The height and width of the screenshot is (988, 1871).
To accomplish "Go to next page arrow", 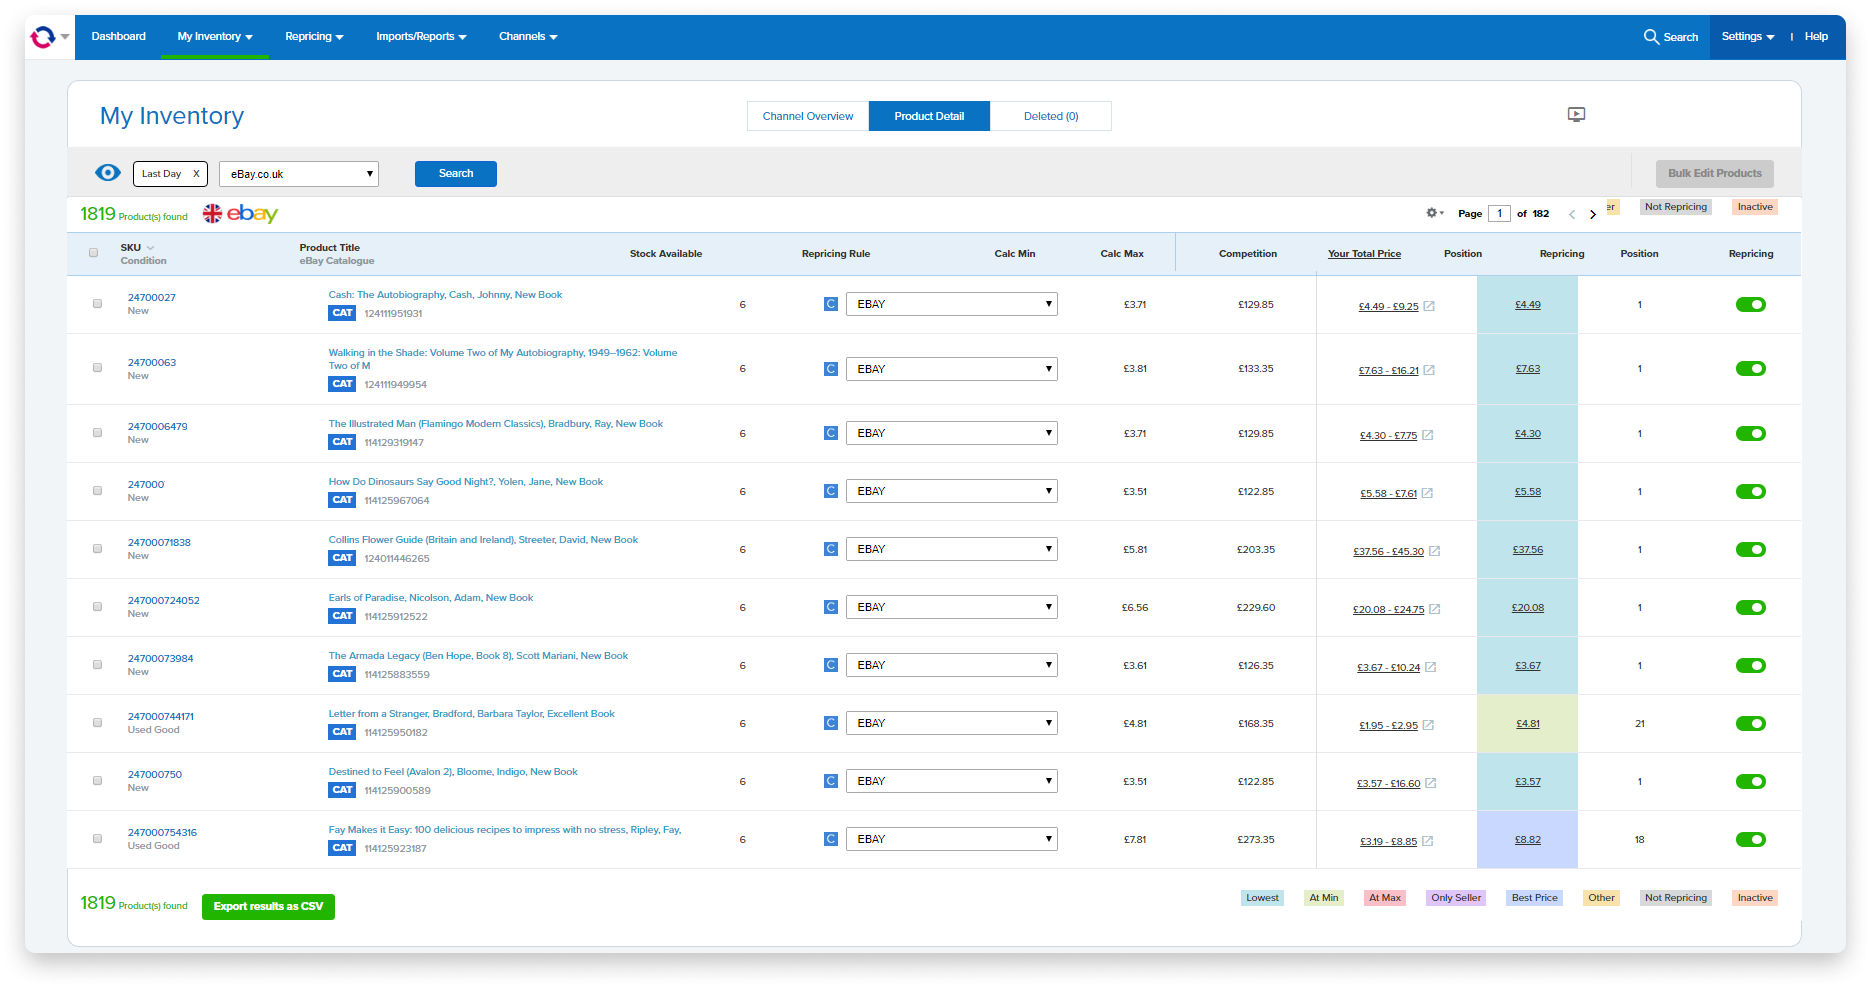I will 1593,214.
